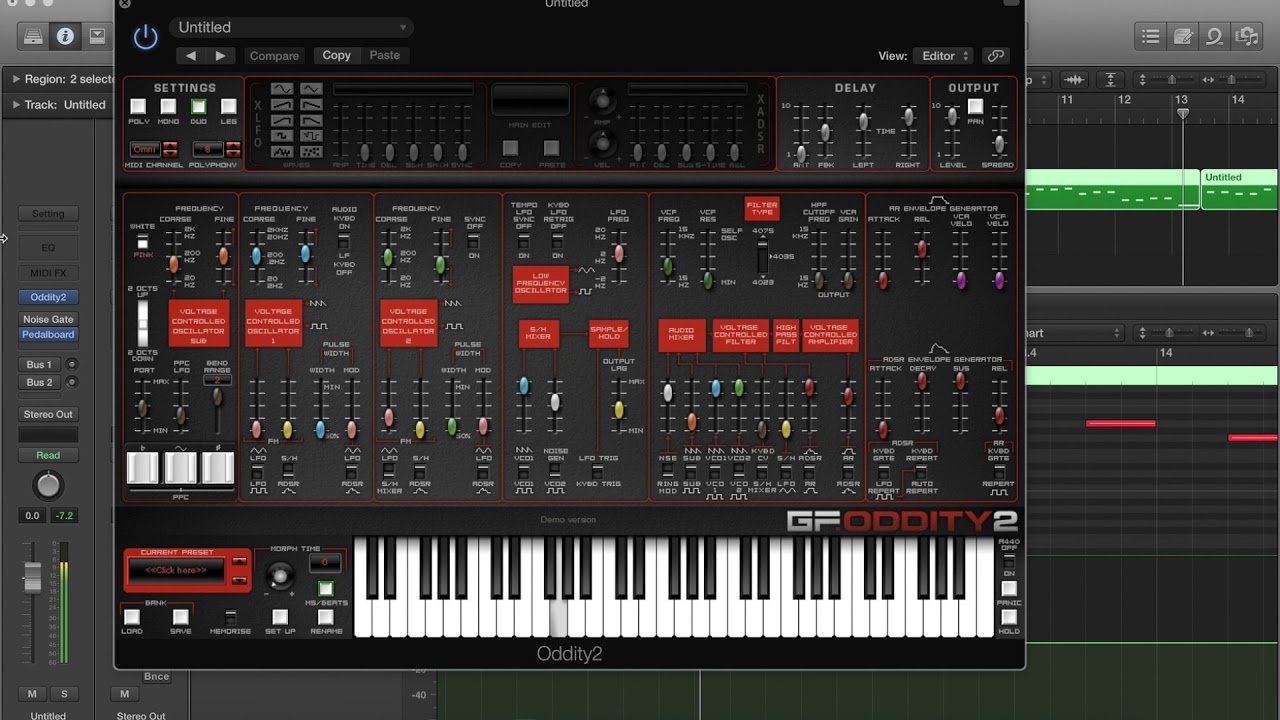Expand the Track inspector disclosure triangle

point(16,104)
